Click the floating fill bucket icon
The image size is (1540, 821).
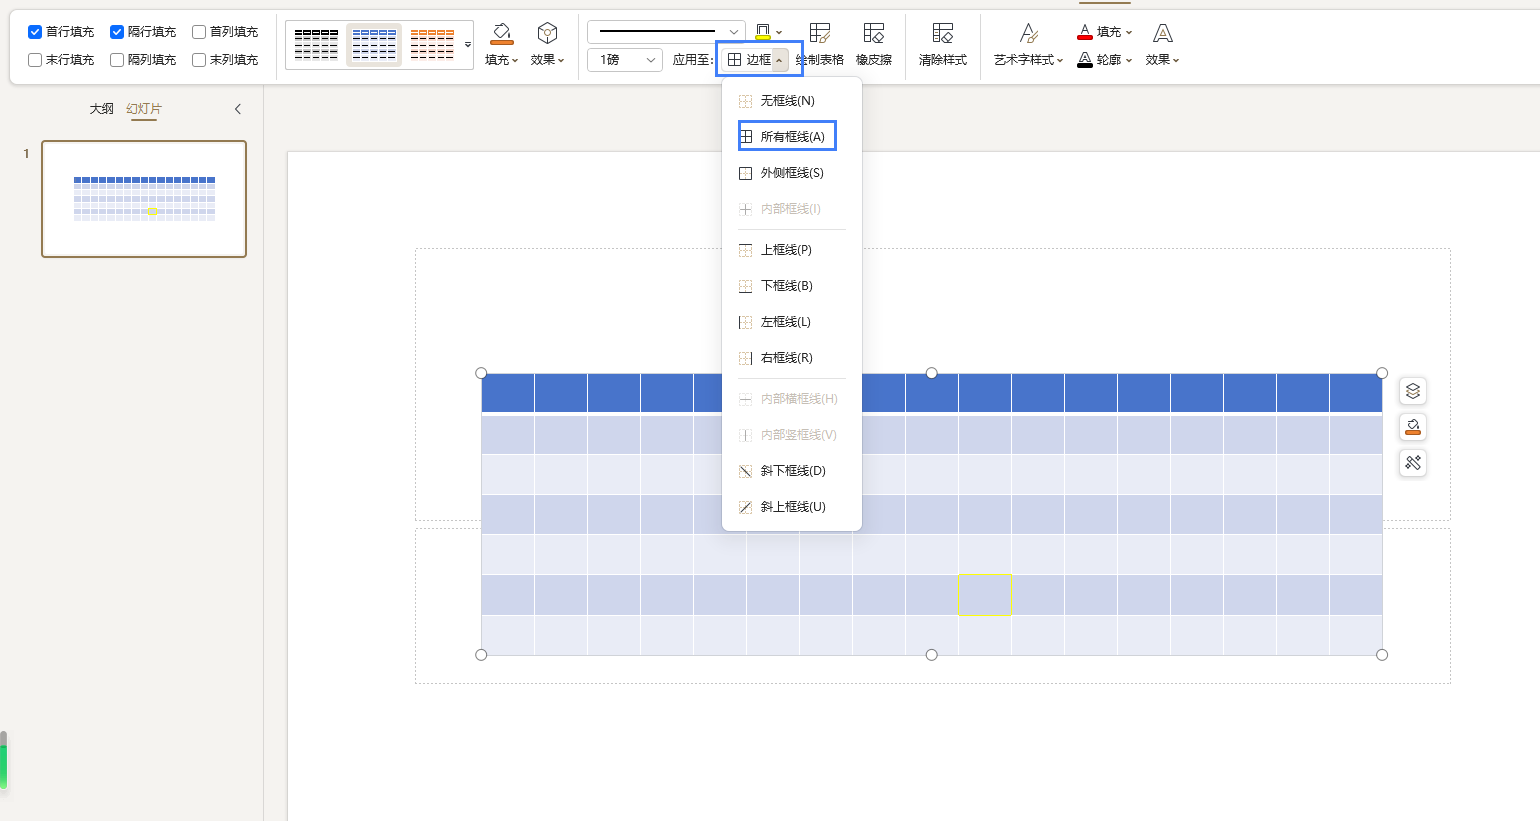(1413, 427)
